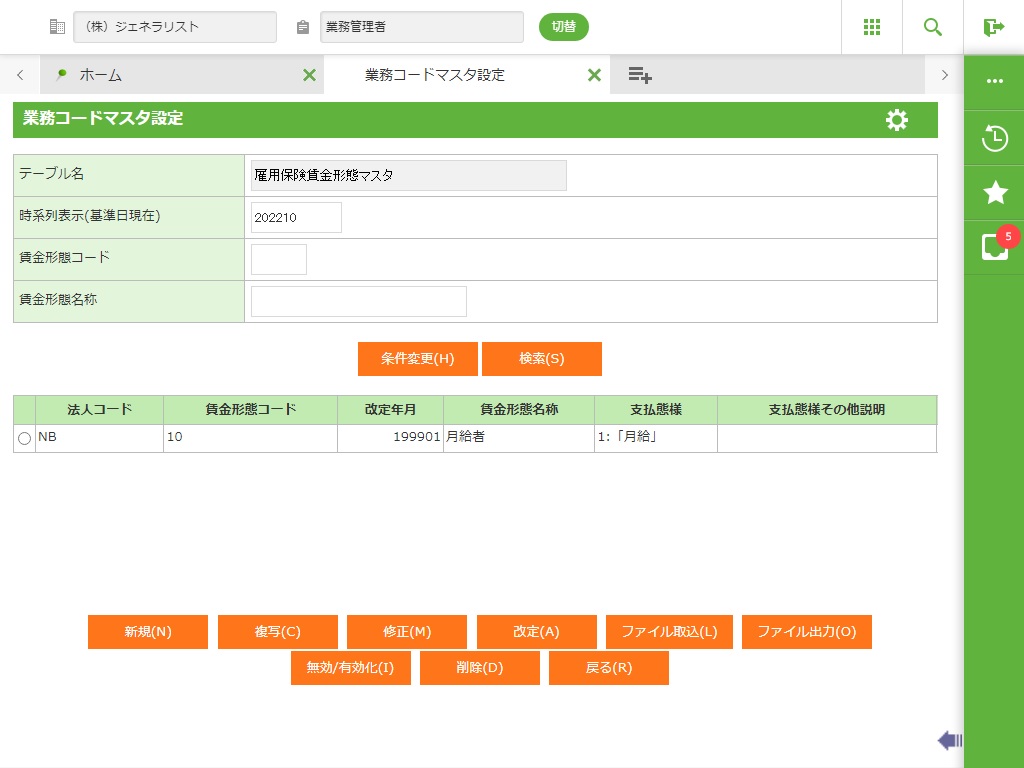Open the history clock icon in sidebar

tap(994, 138)
